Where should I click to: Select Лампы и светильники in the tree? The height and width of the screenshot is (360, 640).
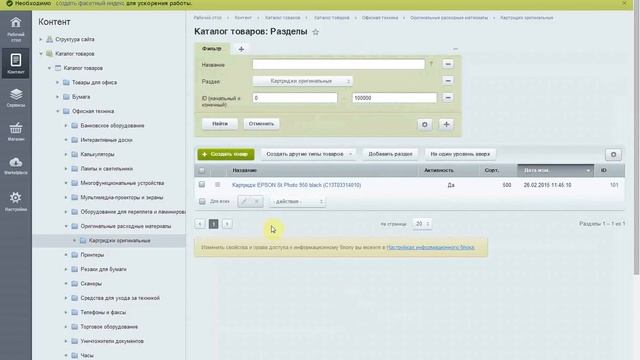pyautogui.click(x=107, y=169)
